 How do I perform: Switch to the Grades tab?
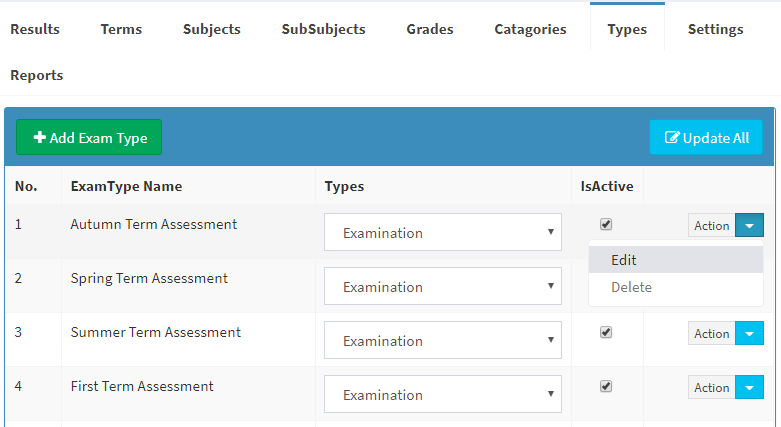[x=430, y=29]
